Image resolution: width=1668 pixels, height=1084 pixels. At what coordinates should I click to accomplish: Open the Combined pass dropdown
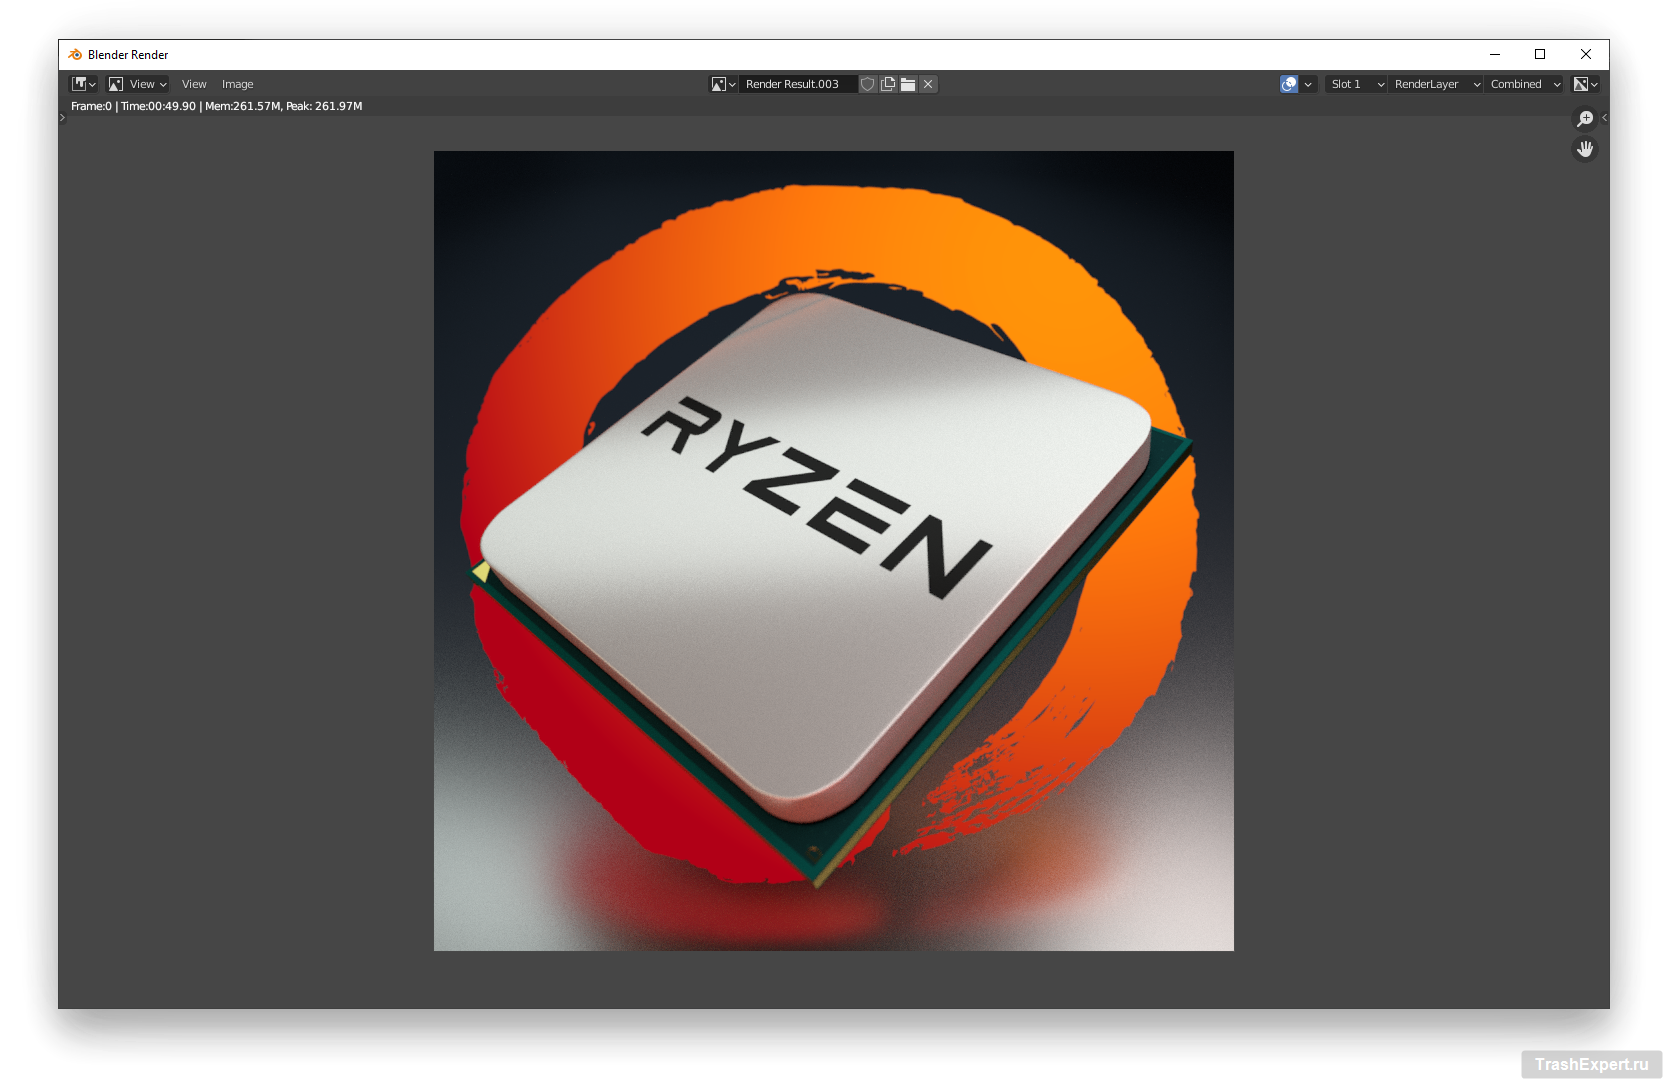coord(1524,84)
